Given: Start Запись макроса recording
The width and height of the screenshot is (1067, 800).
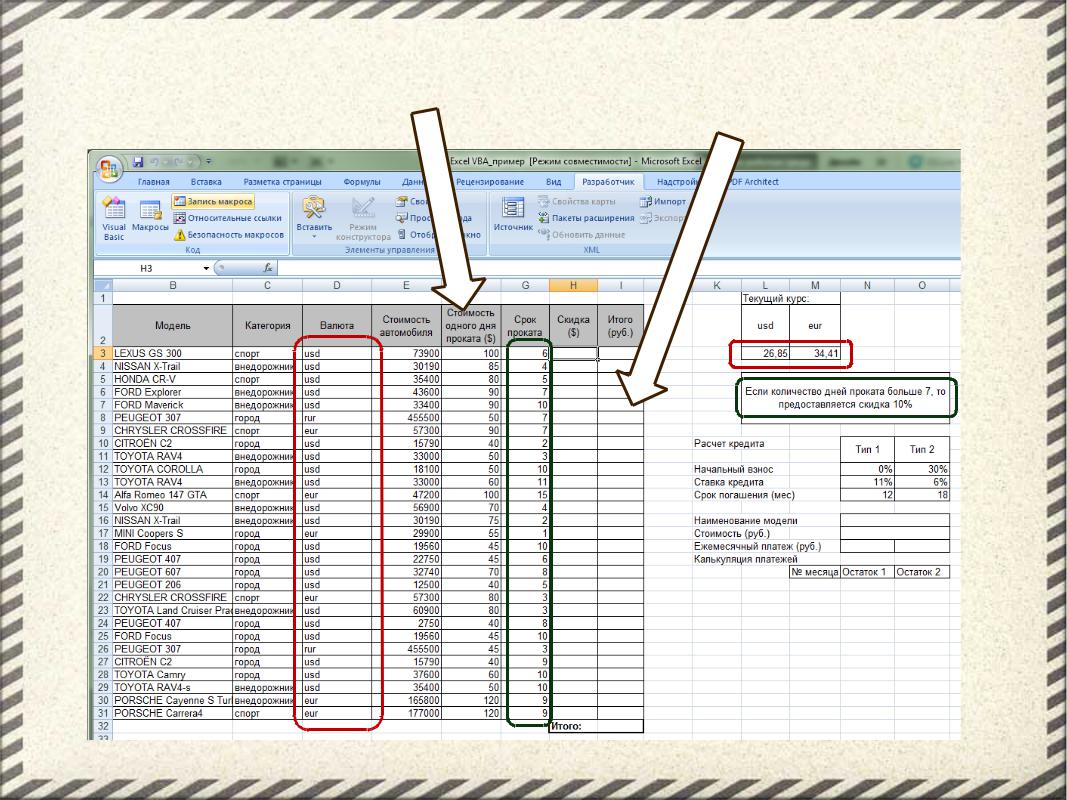Looking at the screenshot, I should pos(214,201).
